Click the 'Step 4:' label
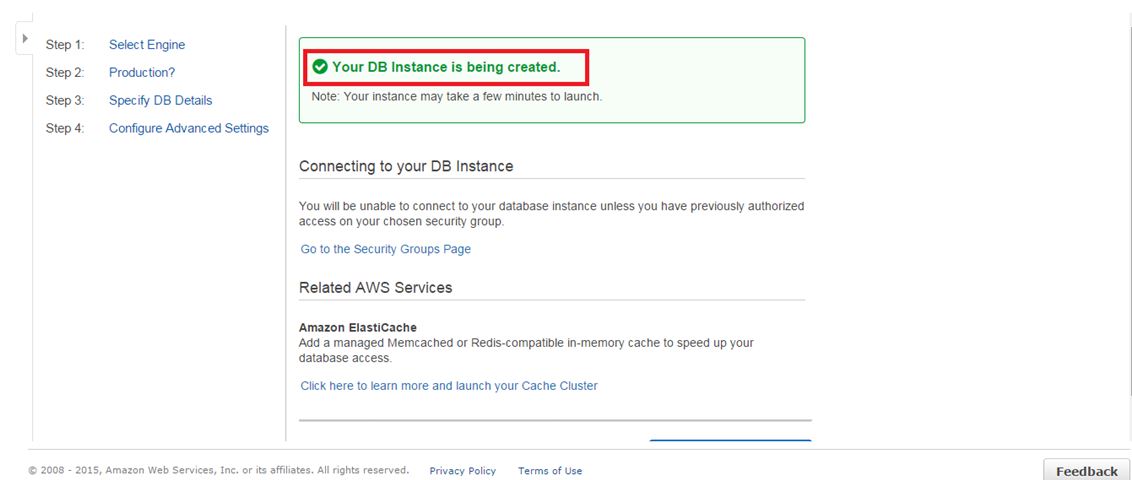This screenshot has height=480, width=1132. coord(65,128)
